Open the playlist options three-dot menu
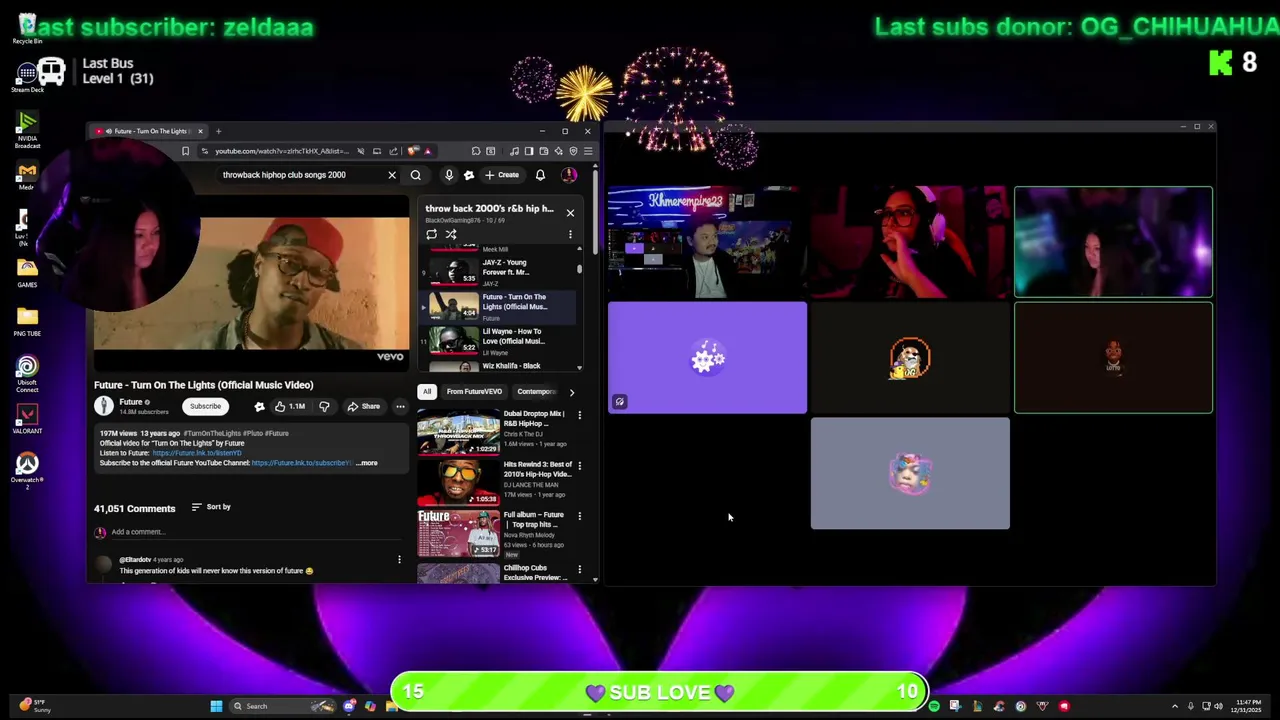This screenshot has width=1280, height=720. (570, 235)
